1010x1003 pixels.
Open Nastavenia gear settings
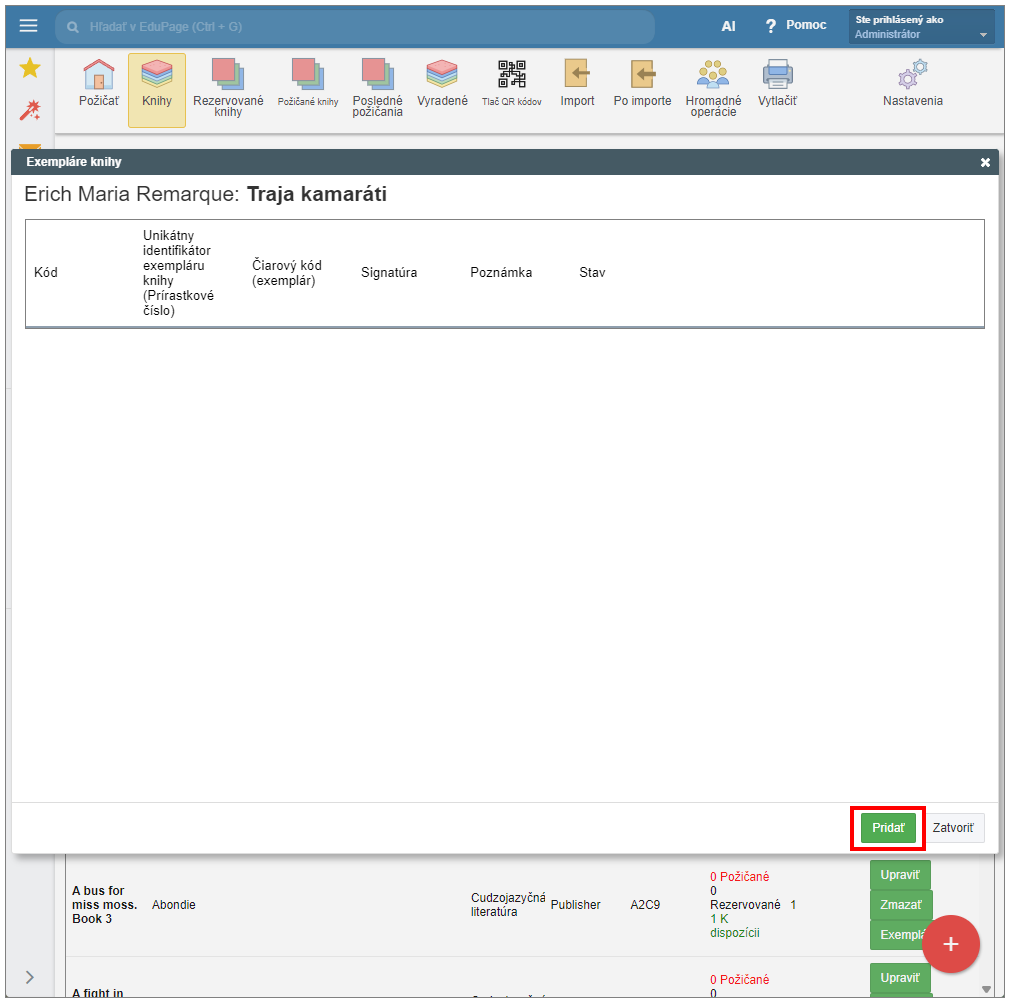coord(912,84)
